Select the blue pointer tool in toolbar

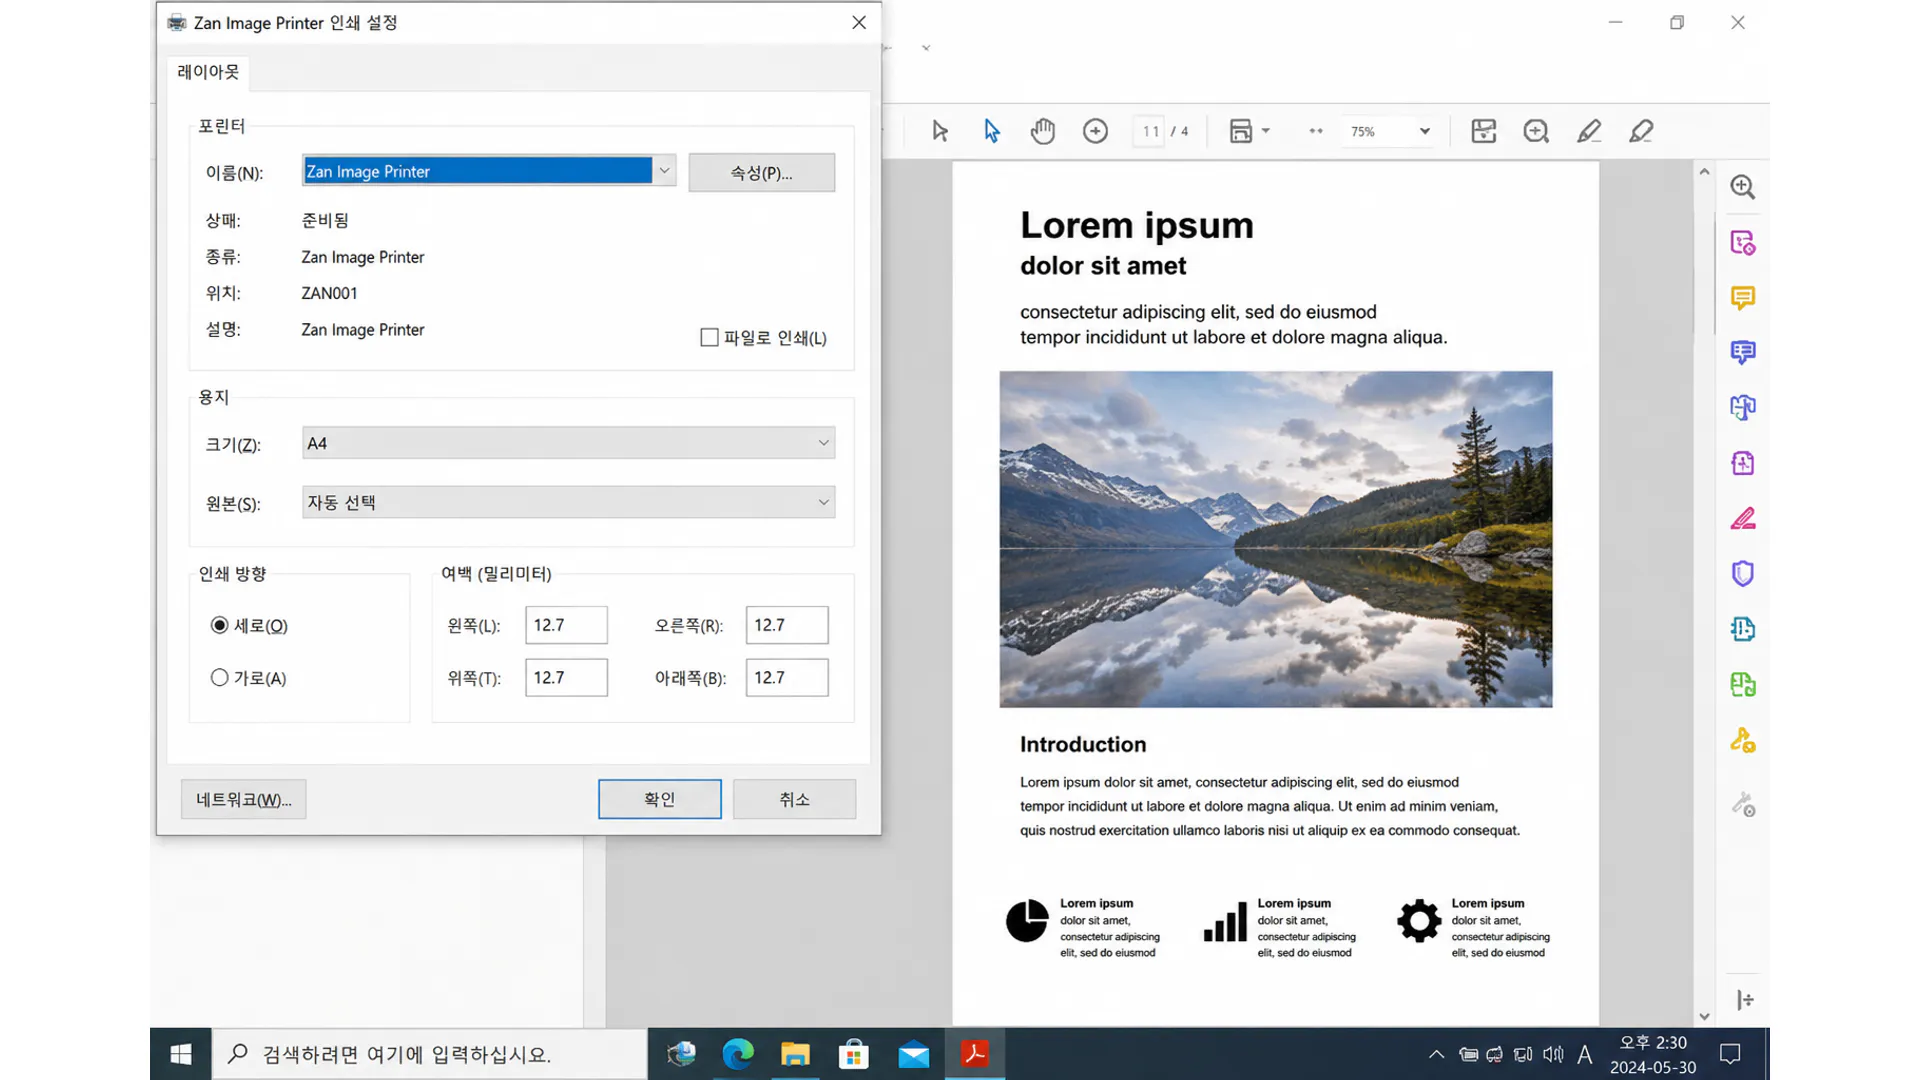(x=991, y=131)
